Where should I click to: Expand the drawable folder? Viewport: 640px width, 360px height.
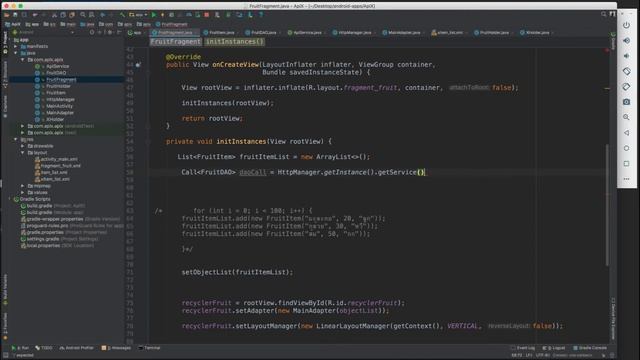(x=23, y=146)
